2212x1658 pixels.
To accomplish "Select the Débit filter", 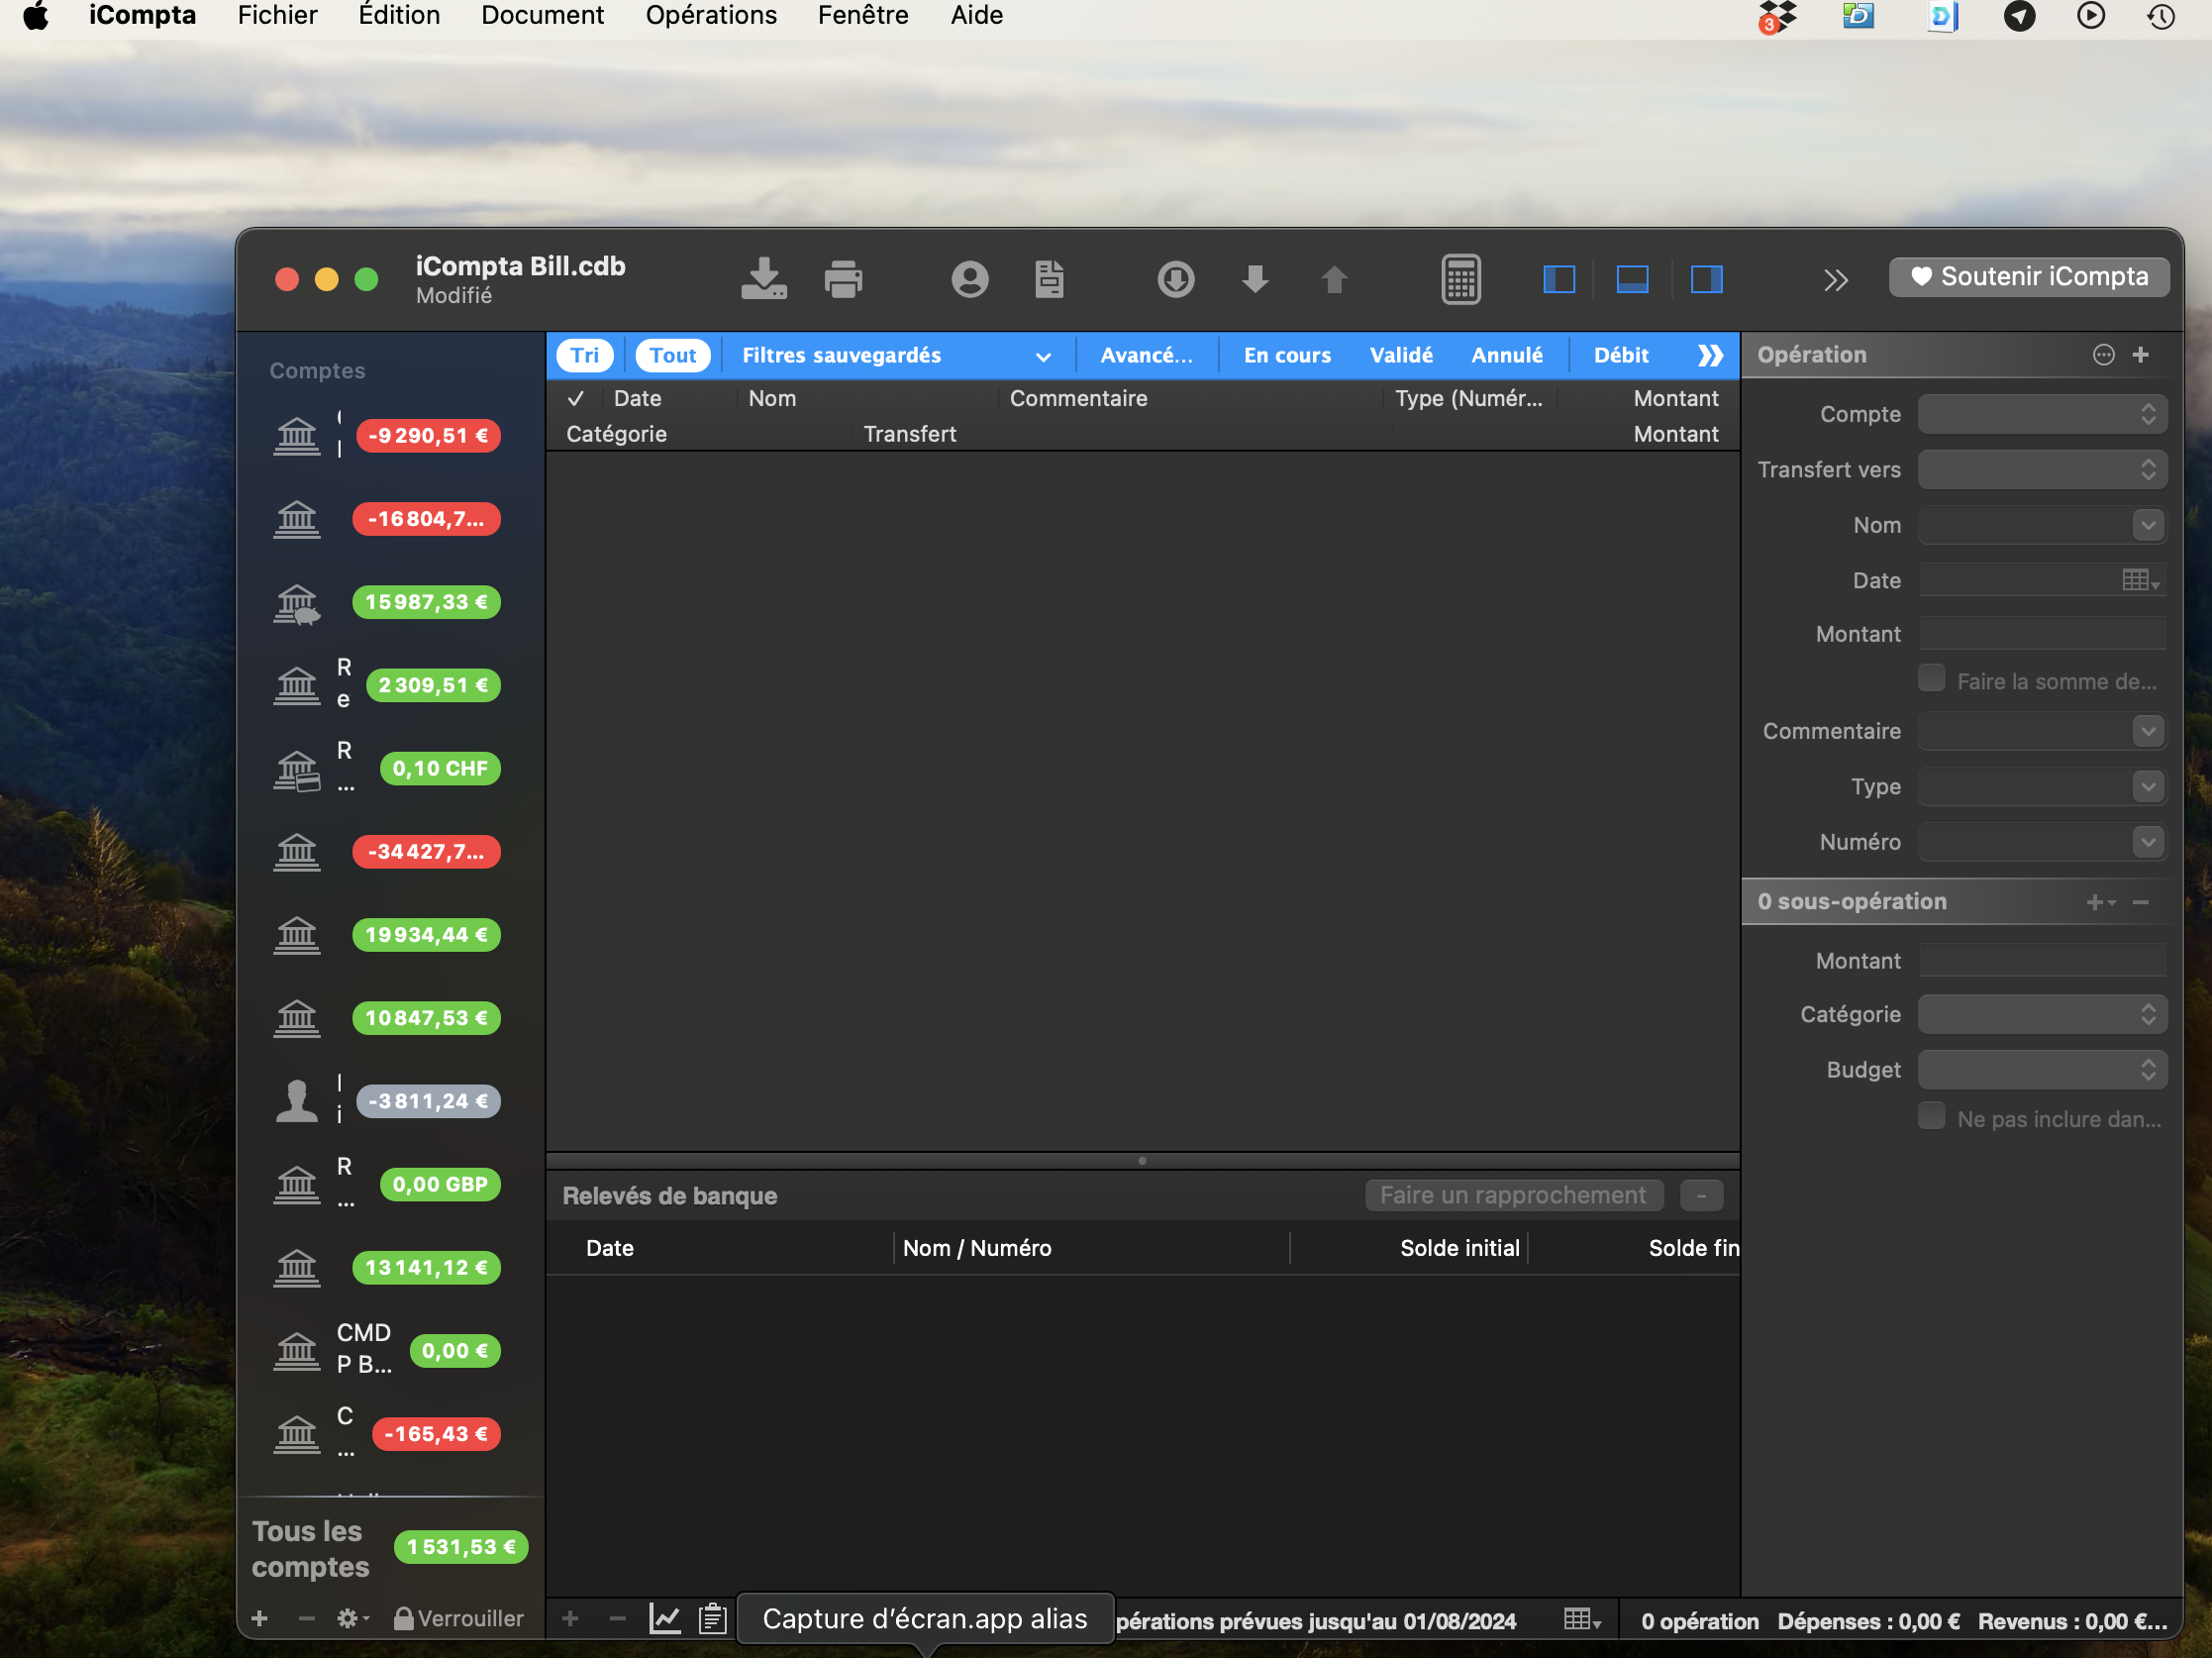I will point(1621,355).
